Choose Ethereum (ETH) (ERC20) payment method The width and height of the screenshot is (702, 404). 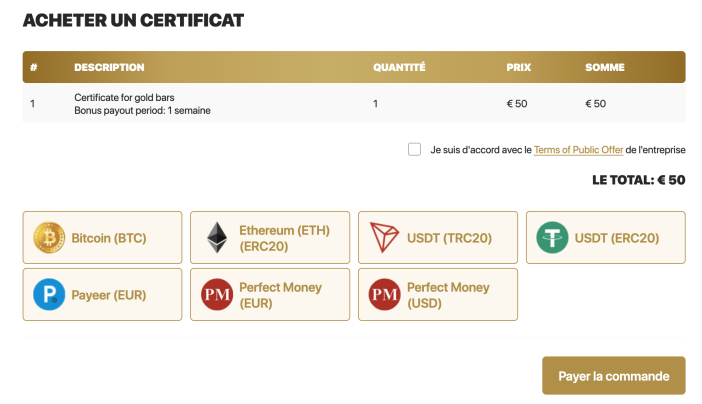point(270,237)
